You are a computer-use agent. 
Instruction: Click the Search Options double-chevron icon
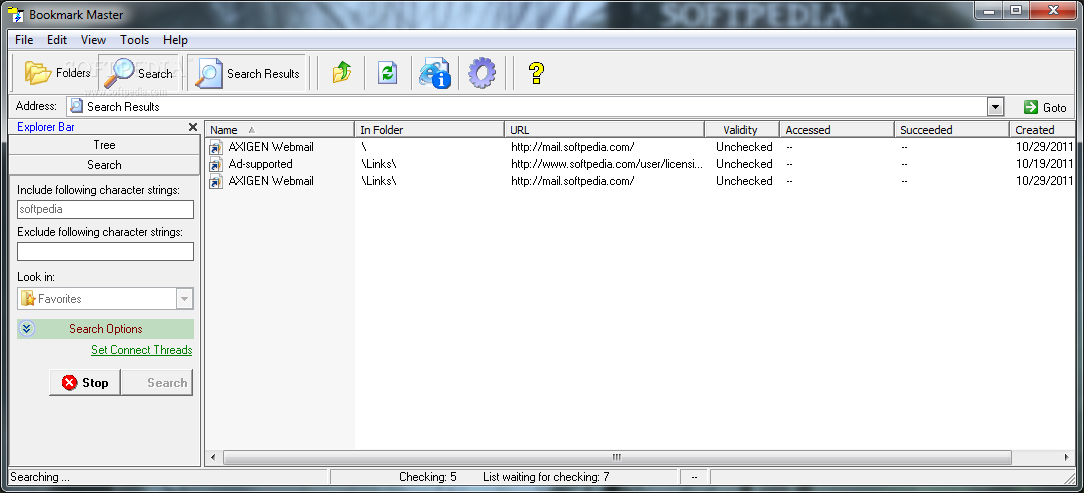pos(27,329)
